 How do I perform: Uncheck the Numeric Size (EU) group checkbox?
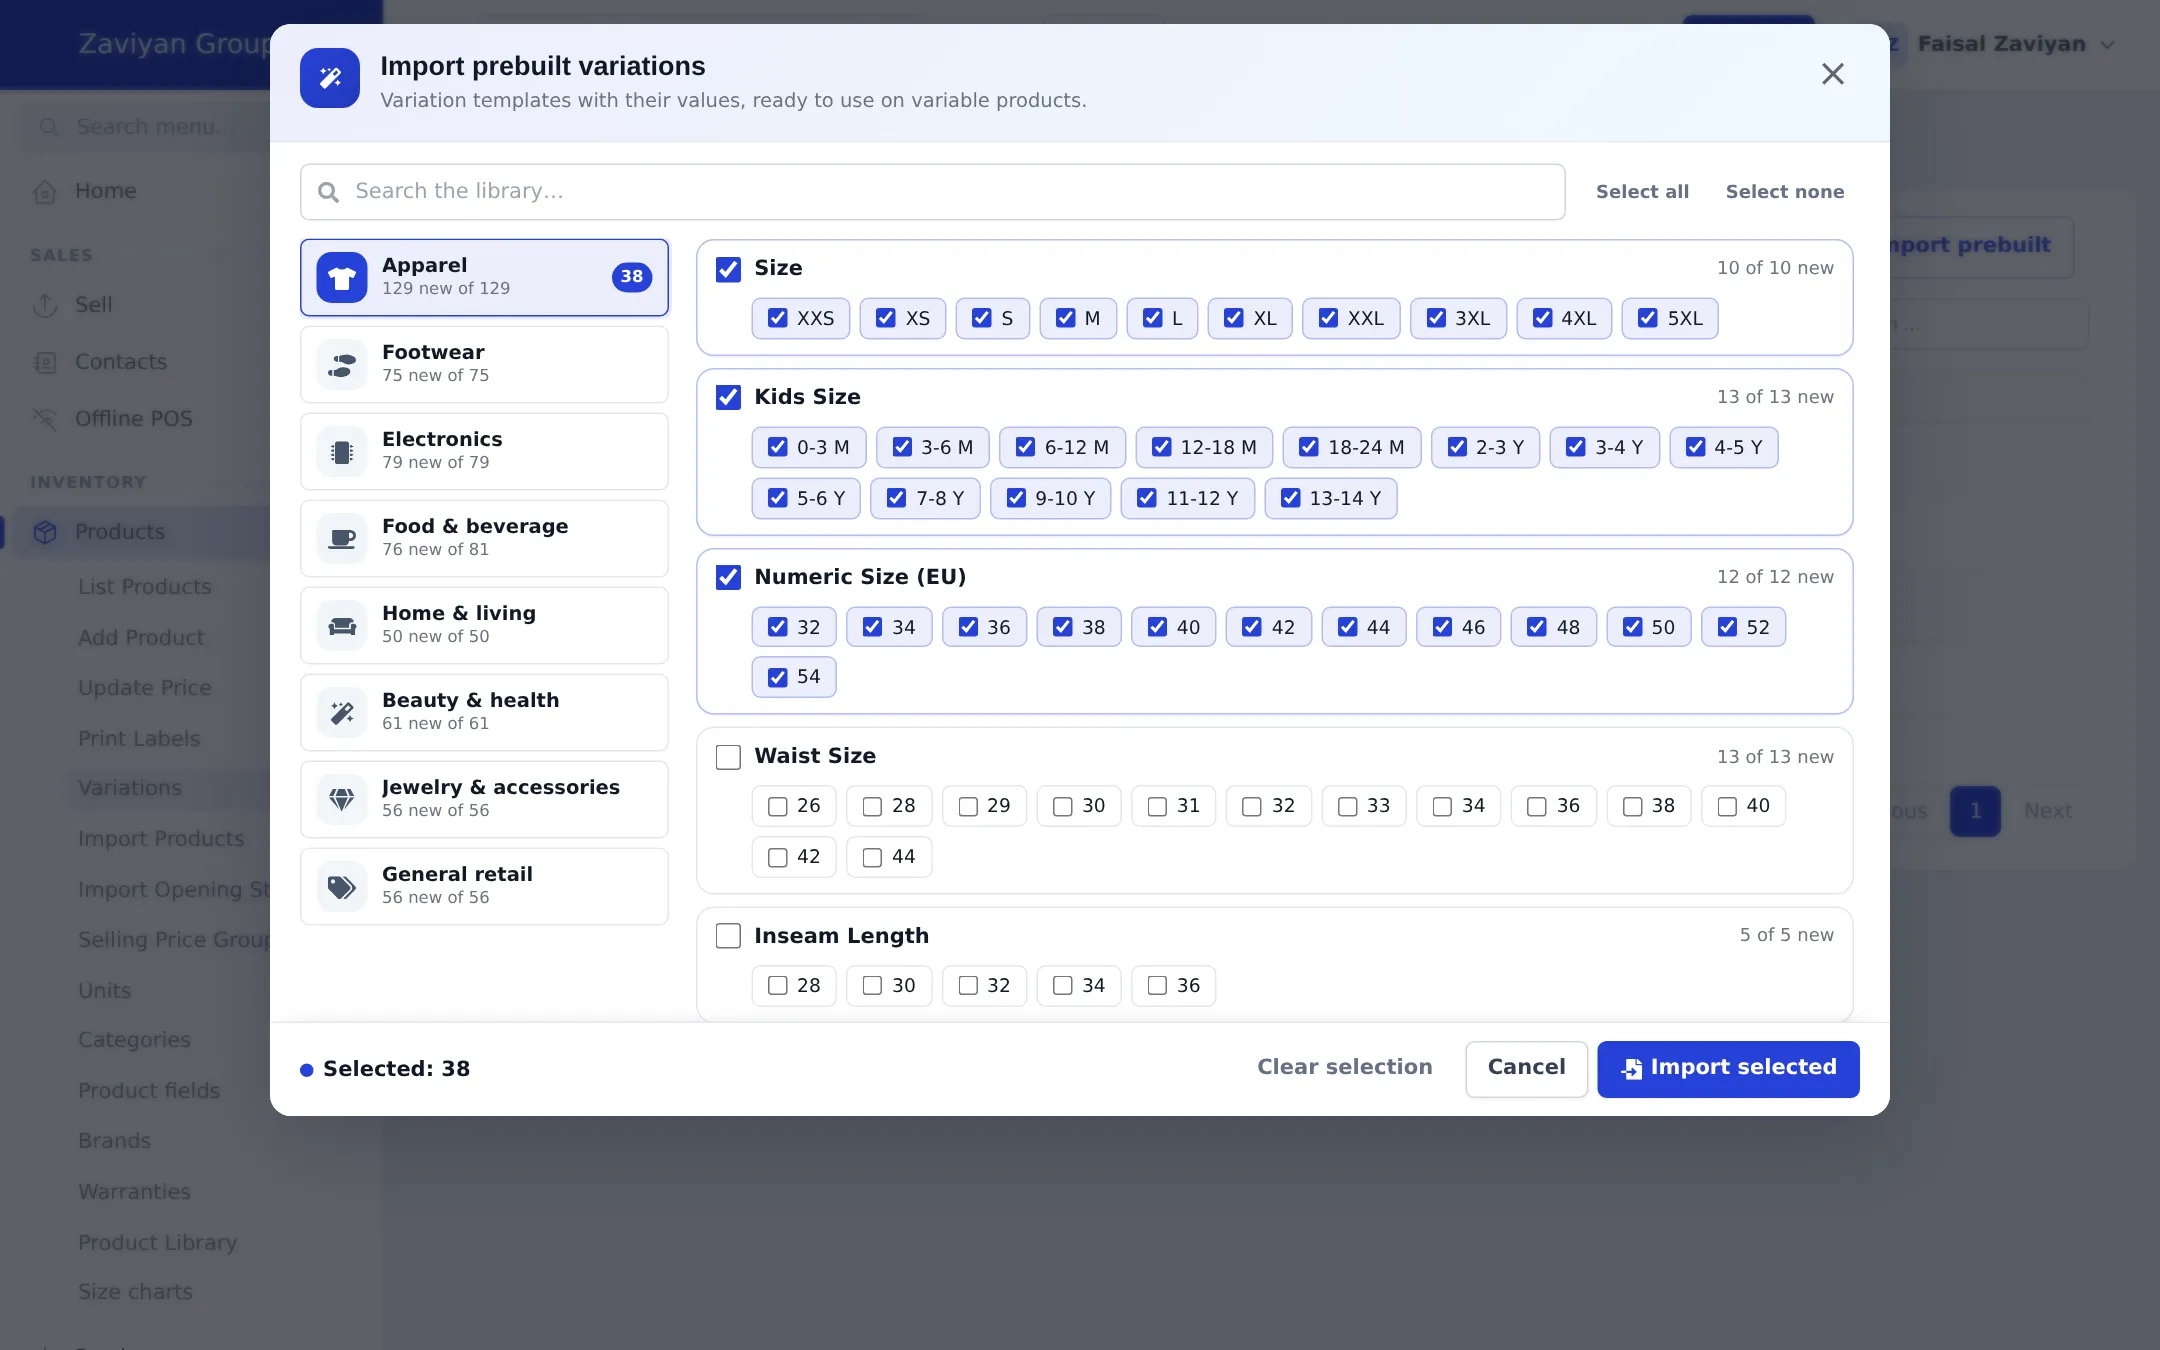pyautogui.click(x=728, y=578)
